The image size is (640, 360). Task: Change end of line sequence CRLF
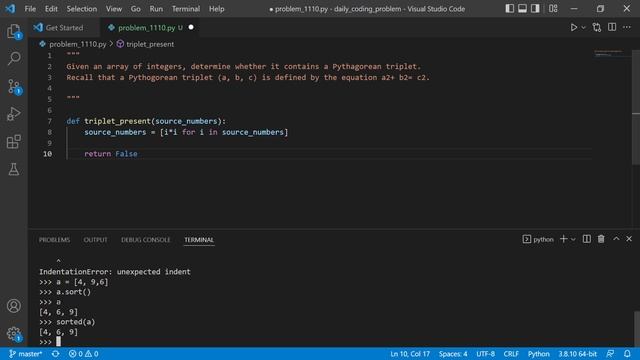coord(511,354)
